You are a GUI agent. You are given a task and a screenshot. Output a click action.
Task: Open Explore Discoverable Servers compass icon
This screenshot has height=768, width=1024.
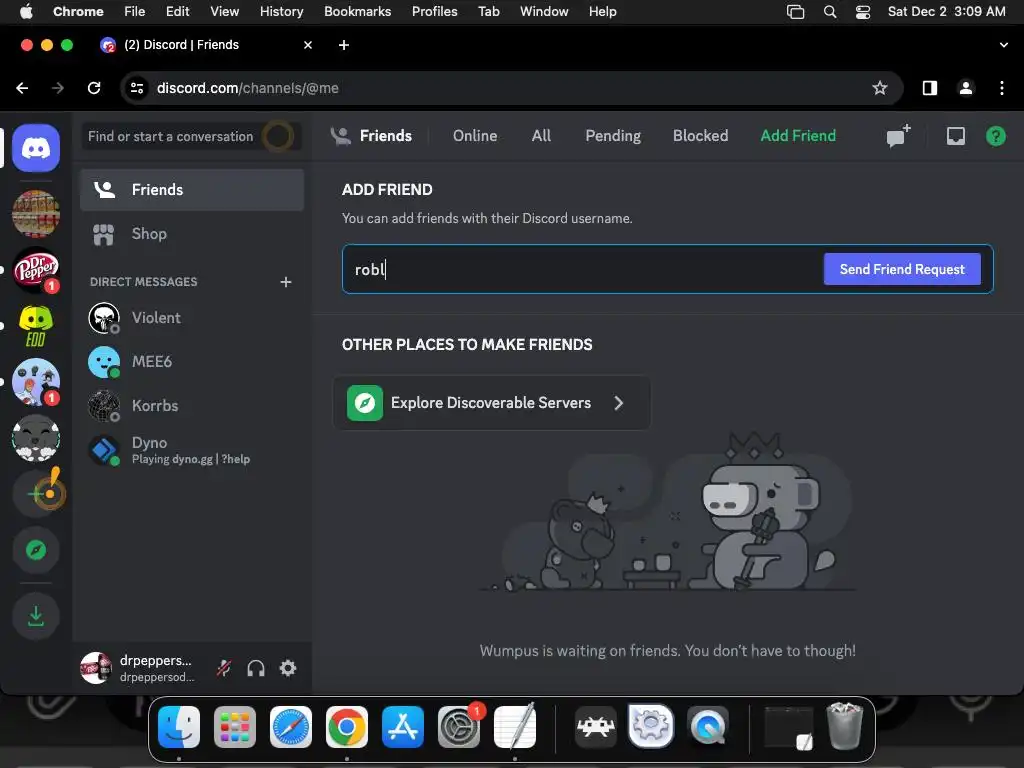36,551
